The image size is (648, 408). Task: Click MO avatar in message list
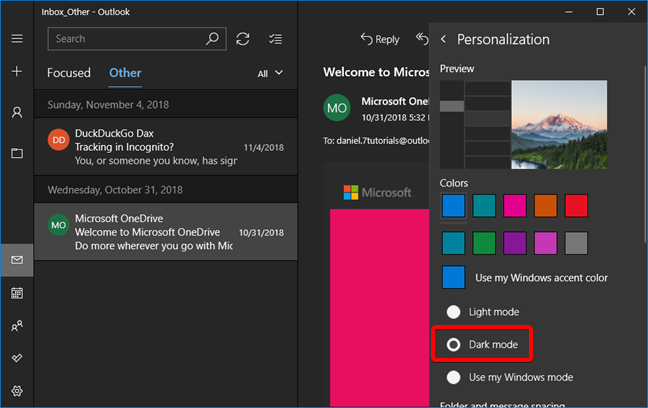click(58, 225)
